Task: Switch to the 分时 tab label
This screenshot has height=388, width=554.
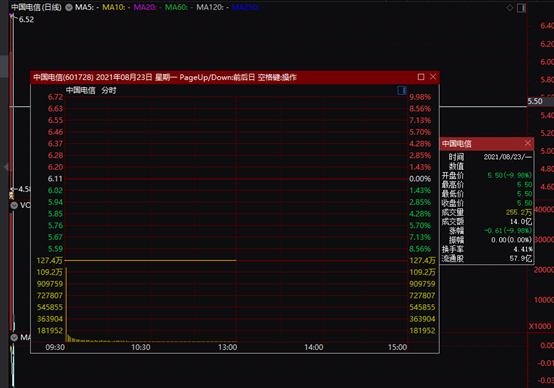Action: [109, 90]
